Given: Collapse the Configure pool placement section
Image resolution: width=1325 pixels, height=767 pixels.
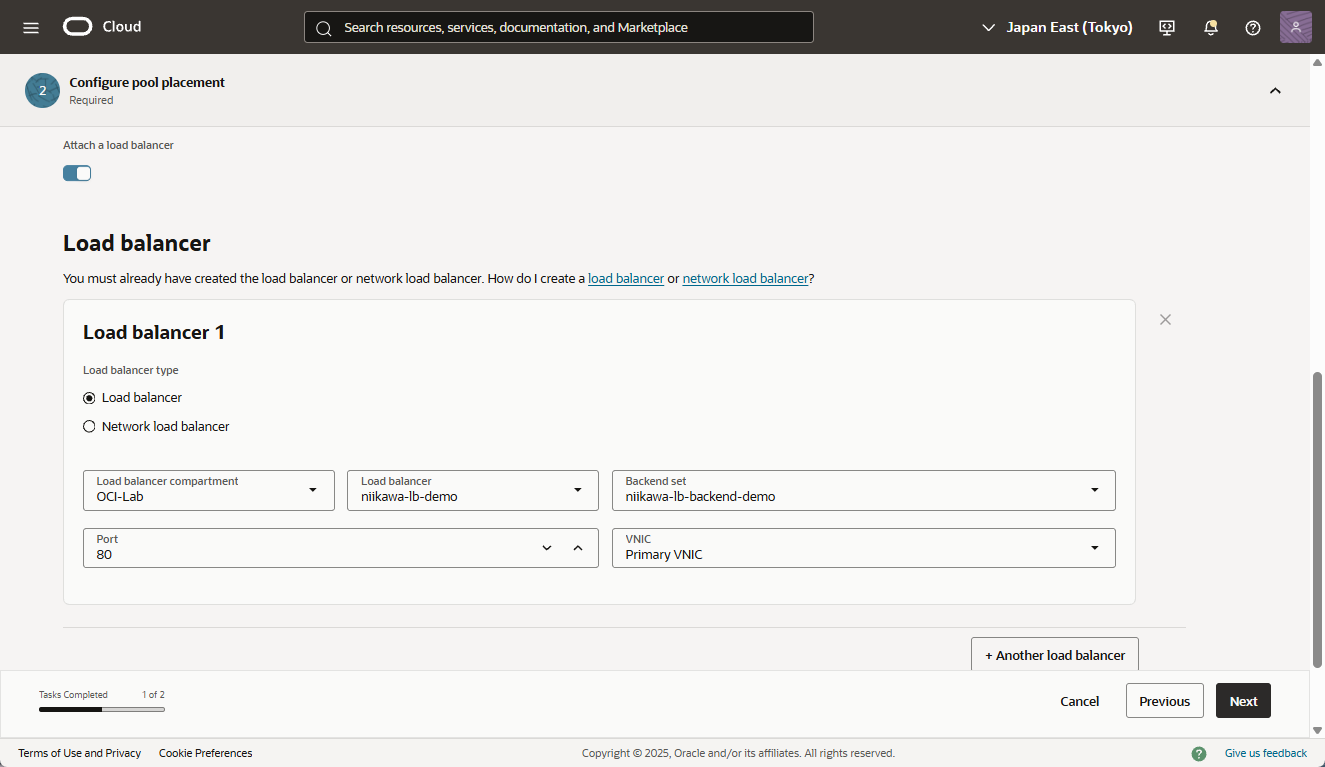Looking at the screenshot, I should click(x=1275, y=91).
